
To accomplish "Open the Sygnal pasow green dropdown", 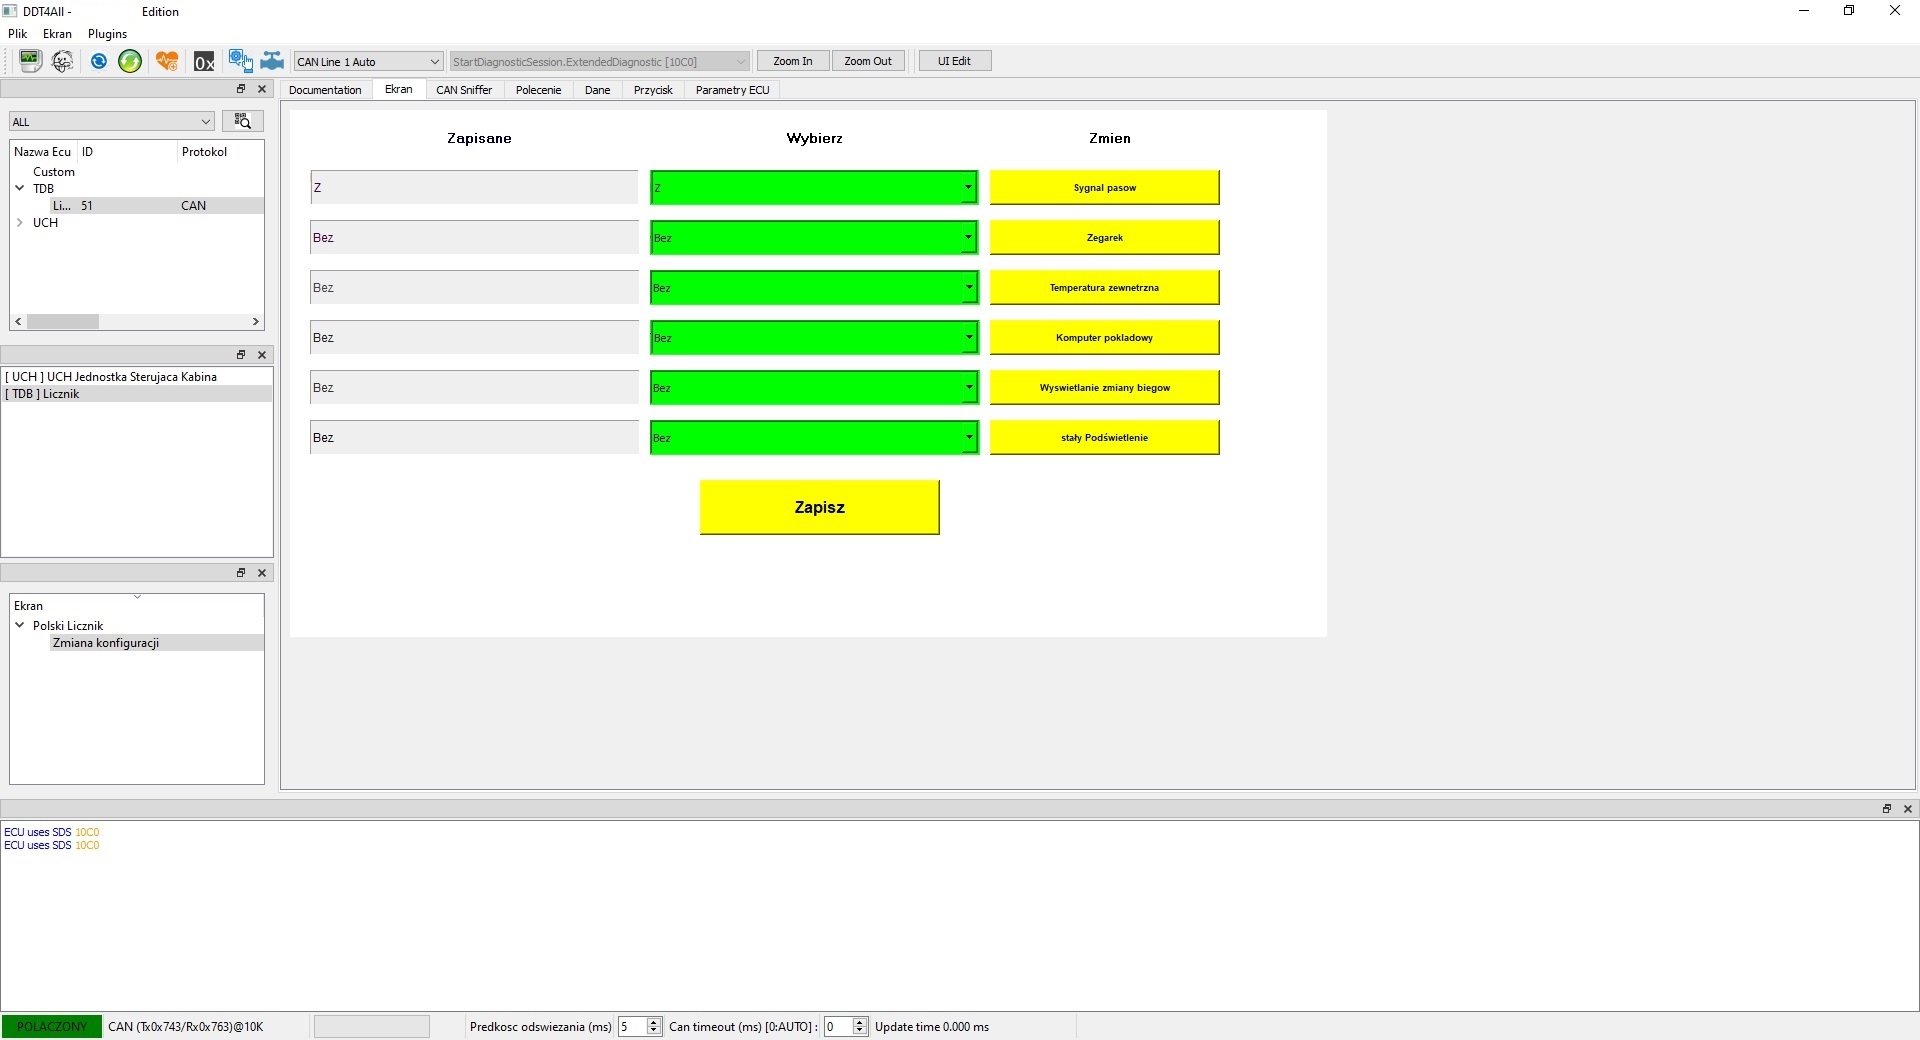I will [x=814, y=188].
